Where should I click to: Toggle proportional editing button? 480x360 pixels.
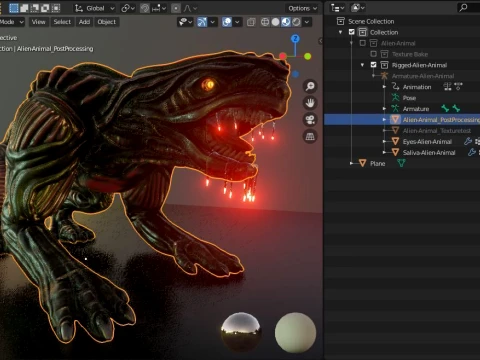coord(176,8)
